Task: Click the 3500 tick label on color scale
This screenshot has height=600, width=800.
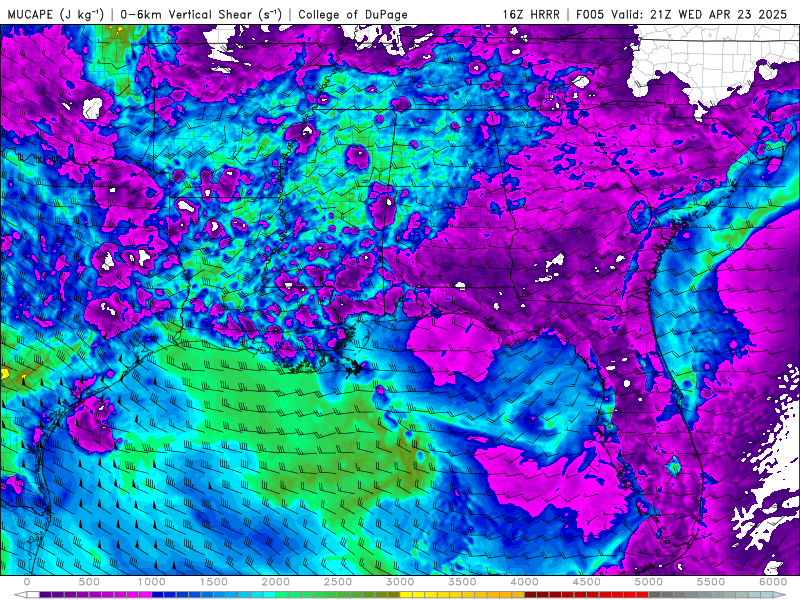Action: [x=462, y=582]
